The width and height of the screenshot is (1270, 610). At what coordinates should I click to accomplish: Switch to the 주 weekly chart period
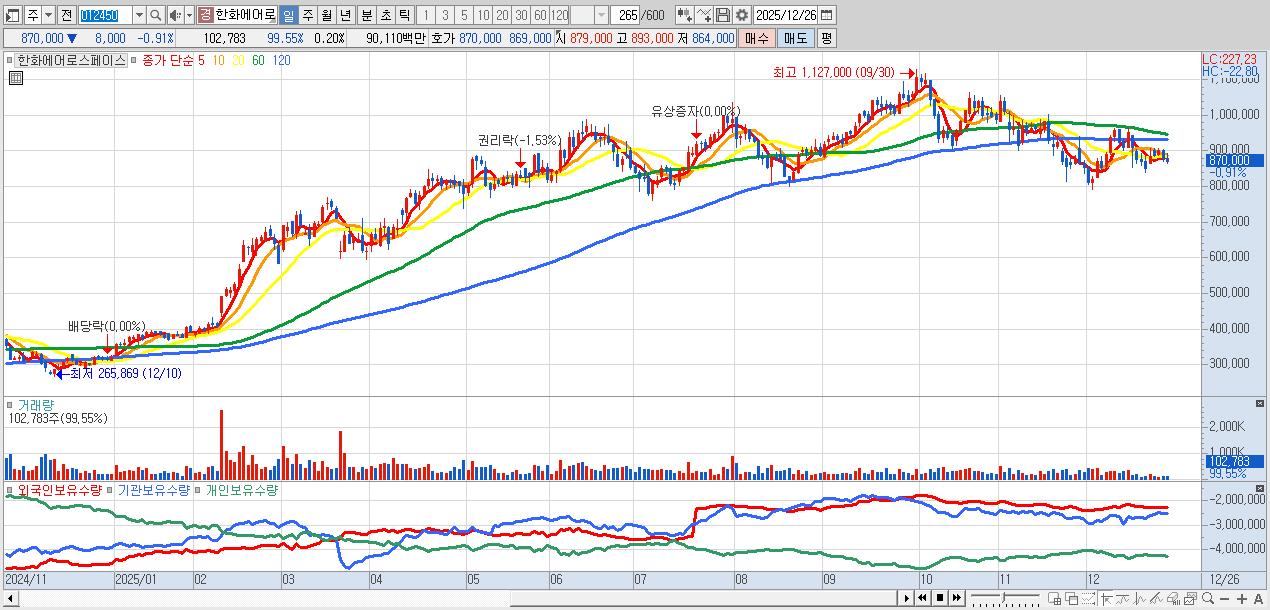click(307, 15)
